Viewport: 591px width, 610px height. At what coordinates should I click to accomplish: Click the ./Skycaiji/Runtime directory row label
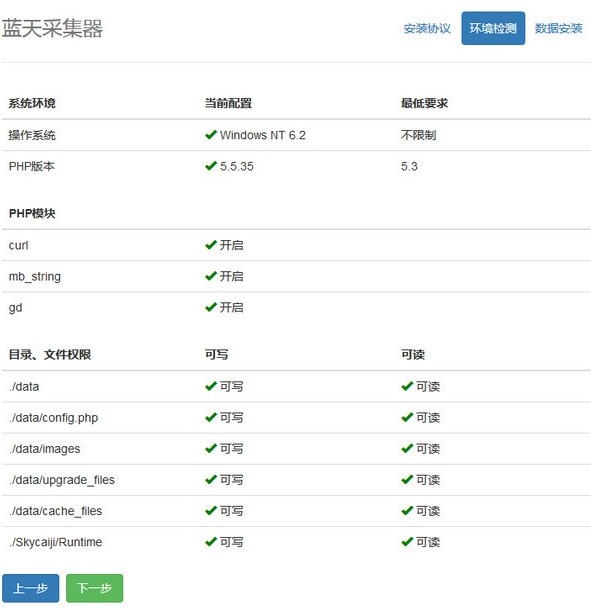tap(56, 542)
